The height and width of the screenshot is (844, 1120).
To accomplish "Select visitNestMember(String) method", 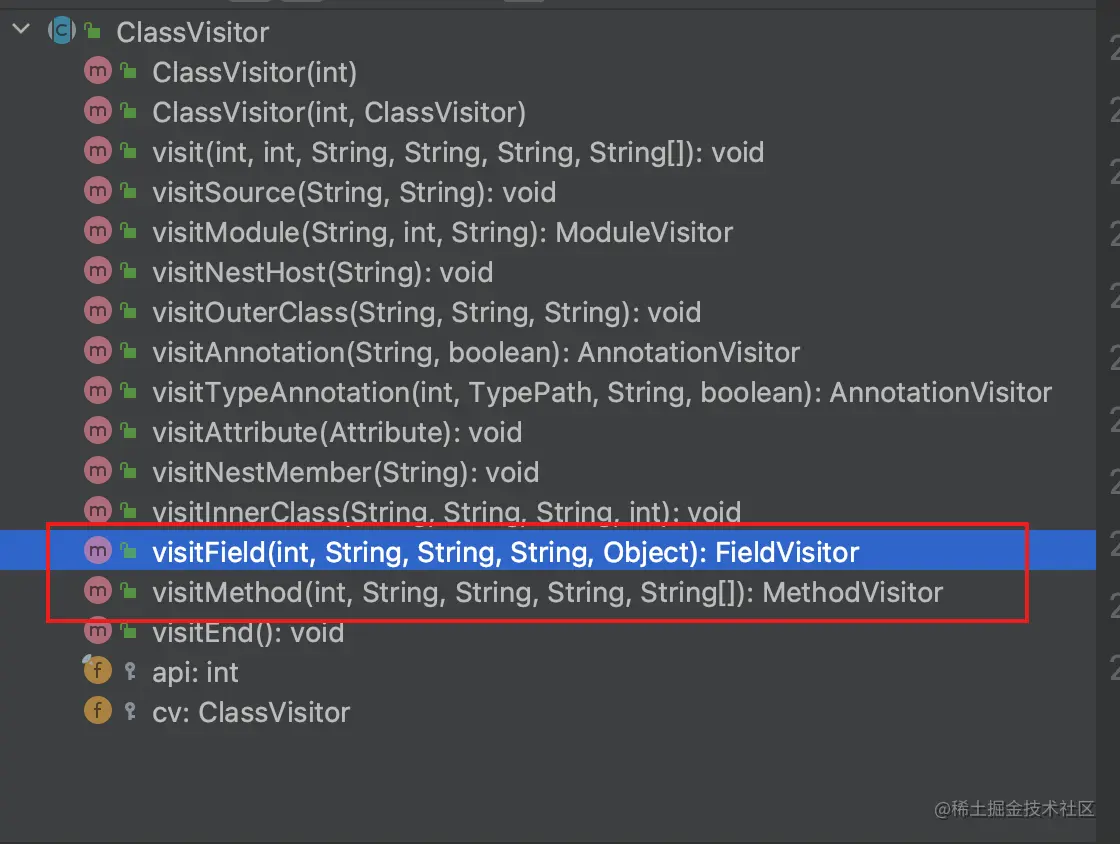I will pos(345,472).
